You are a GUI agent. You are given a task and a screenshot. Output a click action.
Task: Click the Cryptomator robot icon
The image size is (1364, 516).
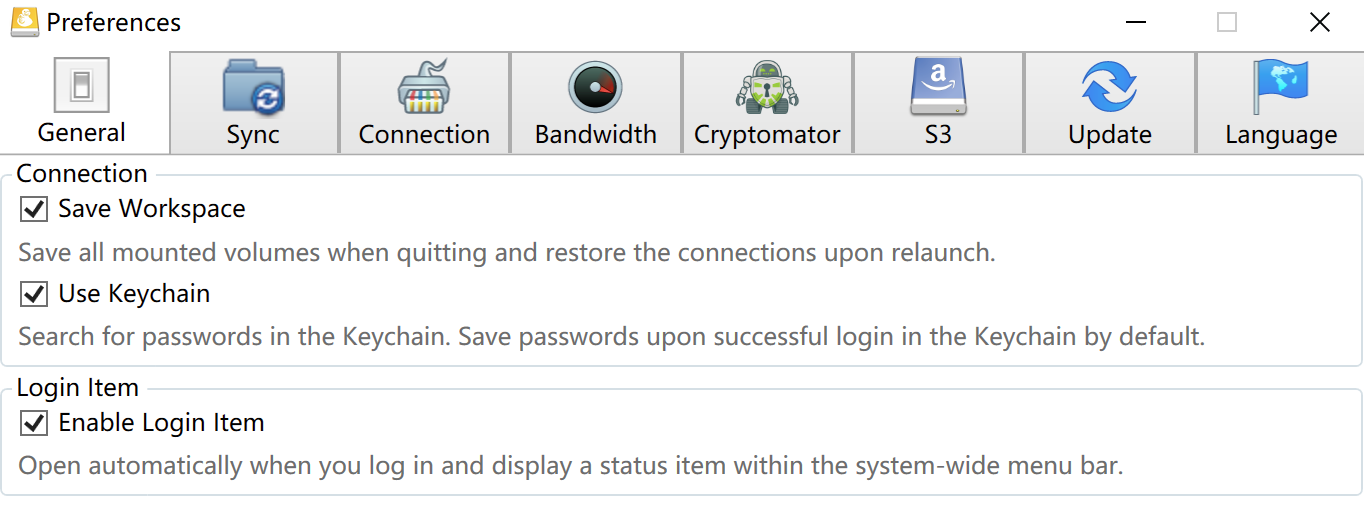767,87
